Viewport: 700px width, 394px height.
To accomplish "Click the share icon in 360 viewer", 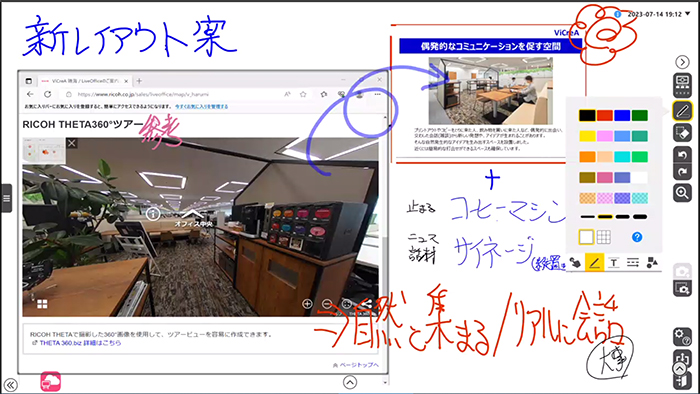I will (367, 304).
